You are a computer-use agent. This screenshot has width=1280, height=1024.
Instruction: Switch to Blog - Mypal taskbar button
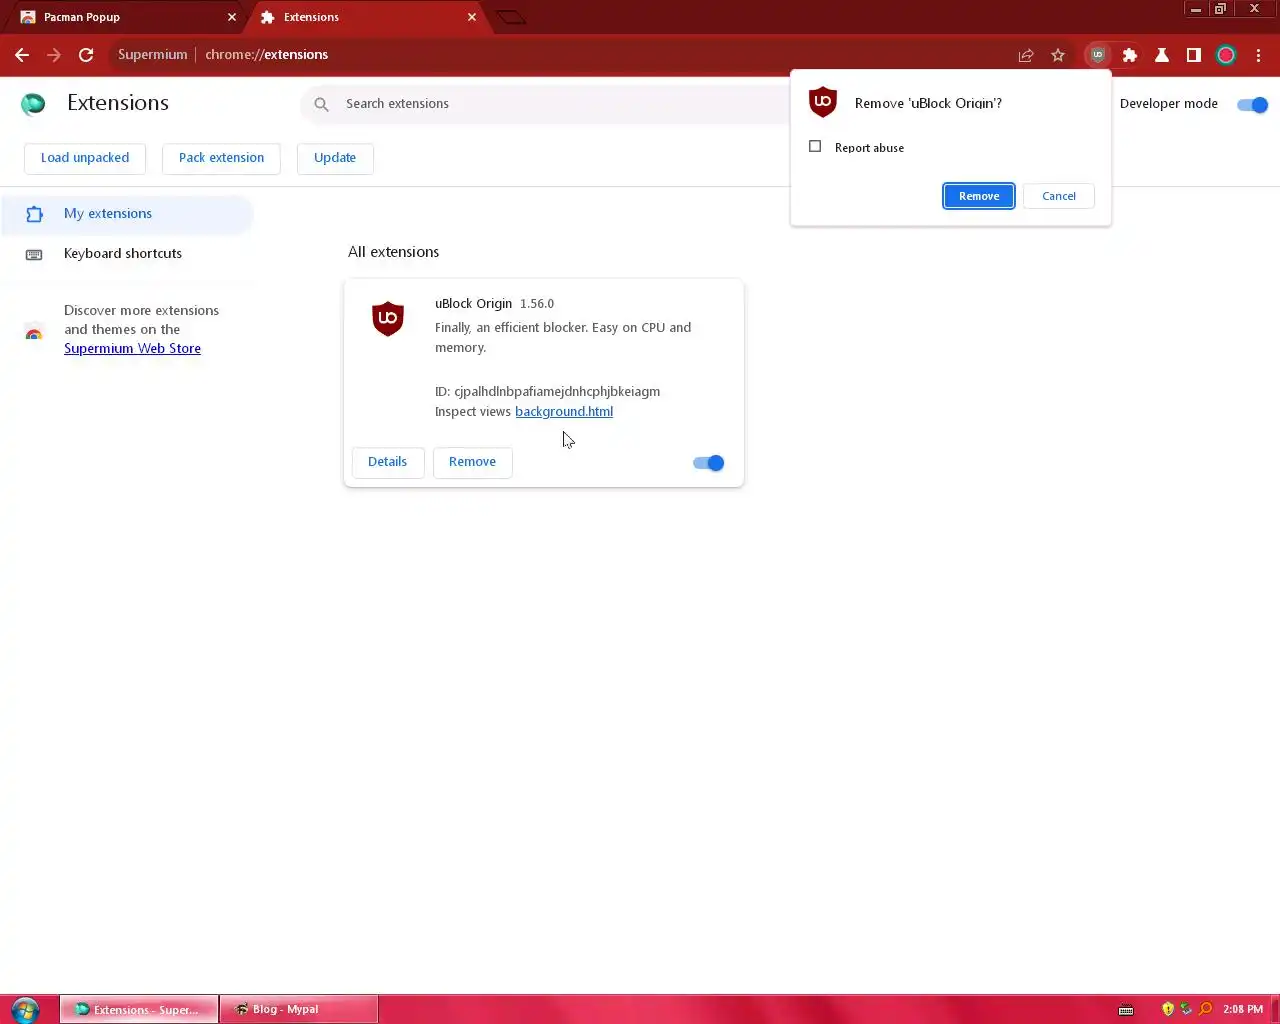[x=298, y=1009]
